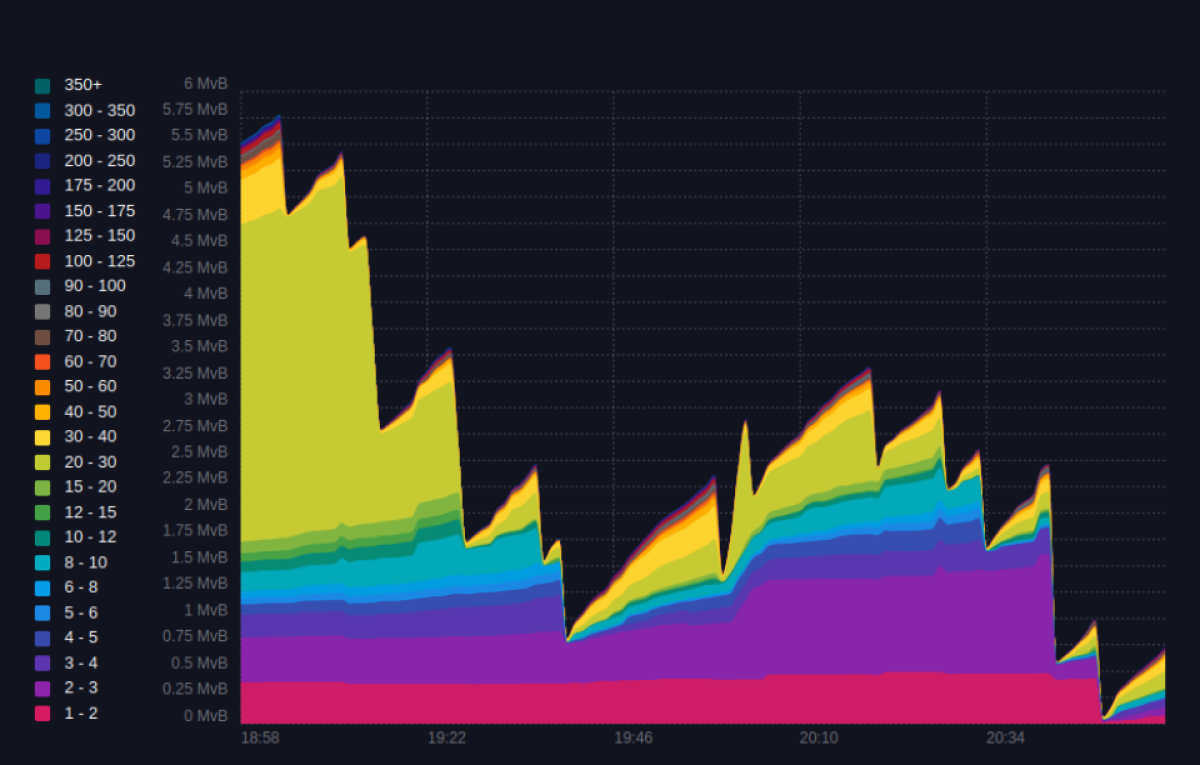Screen dimensions: 1200x765
Task: Click the 300 - 350 legend swatch
Action: 42,111
